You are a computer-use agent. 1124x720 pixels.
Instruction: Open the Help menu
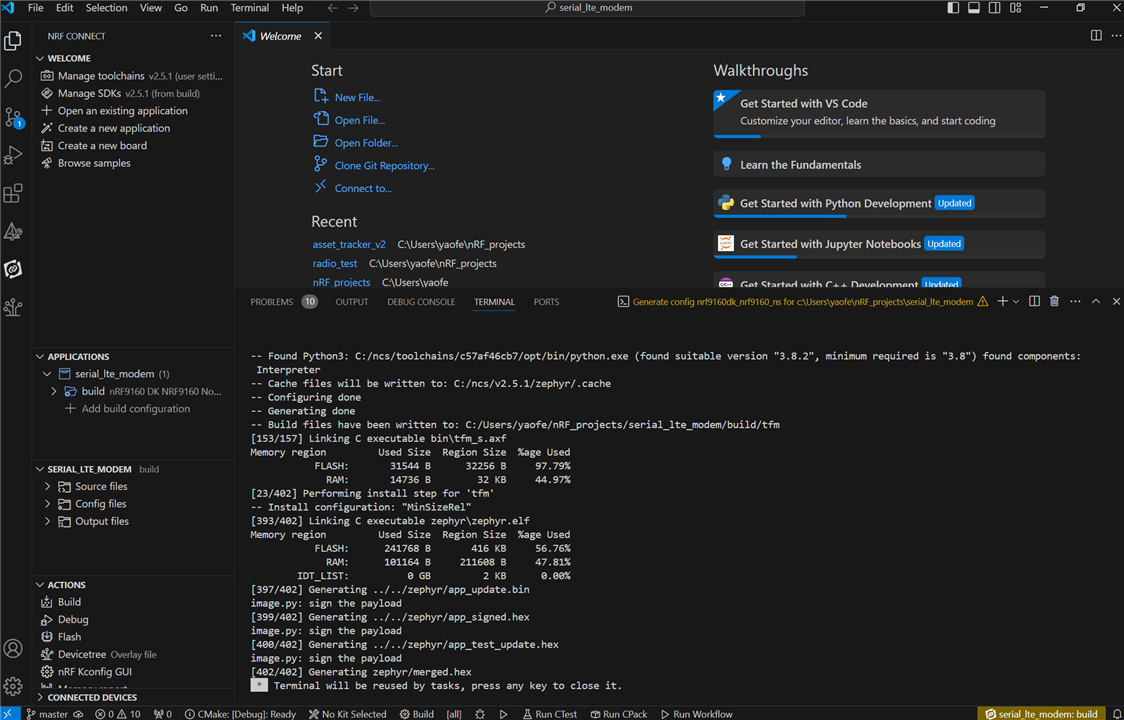[x=292, y=8]
